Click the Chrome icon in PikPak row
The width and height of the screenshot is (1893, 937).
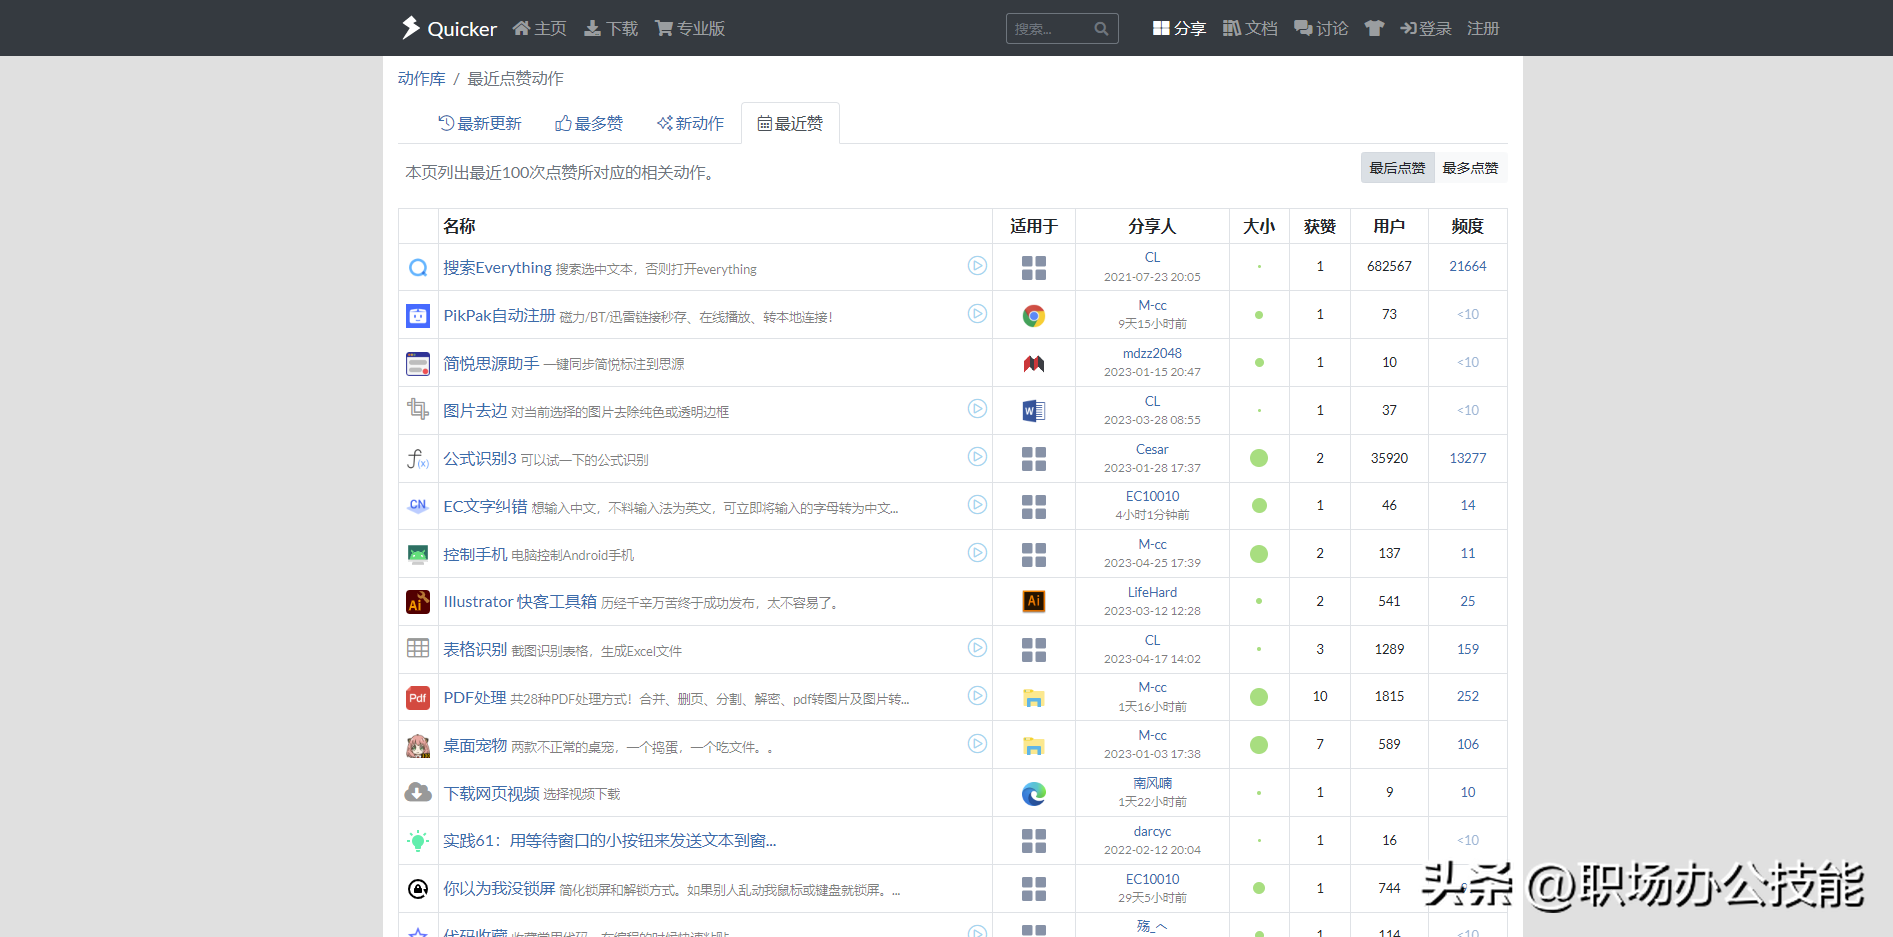coord(1034,316)
